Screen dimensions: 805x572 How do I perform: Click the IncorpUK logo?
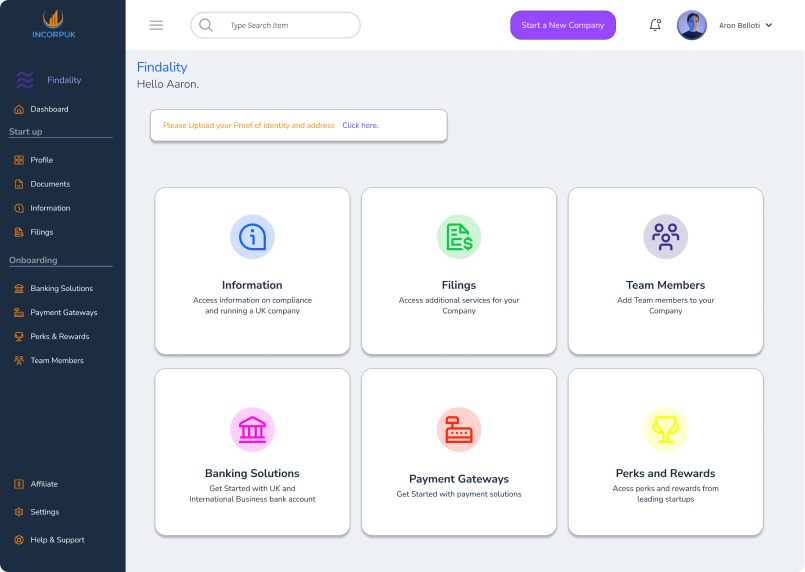pyautogui.click(x=53, y=24)
